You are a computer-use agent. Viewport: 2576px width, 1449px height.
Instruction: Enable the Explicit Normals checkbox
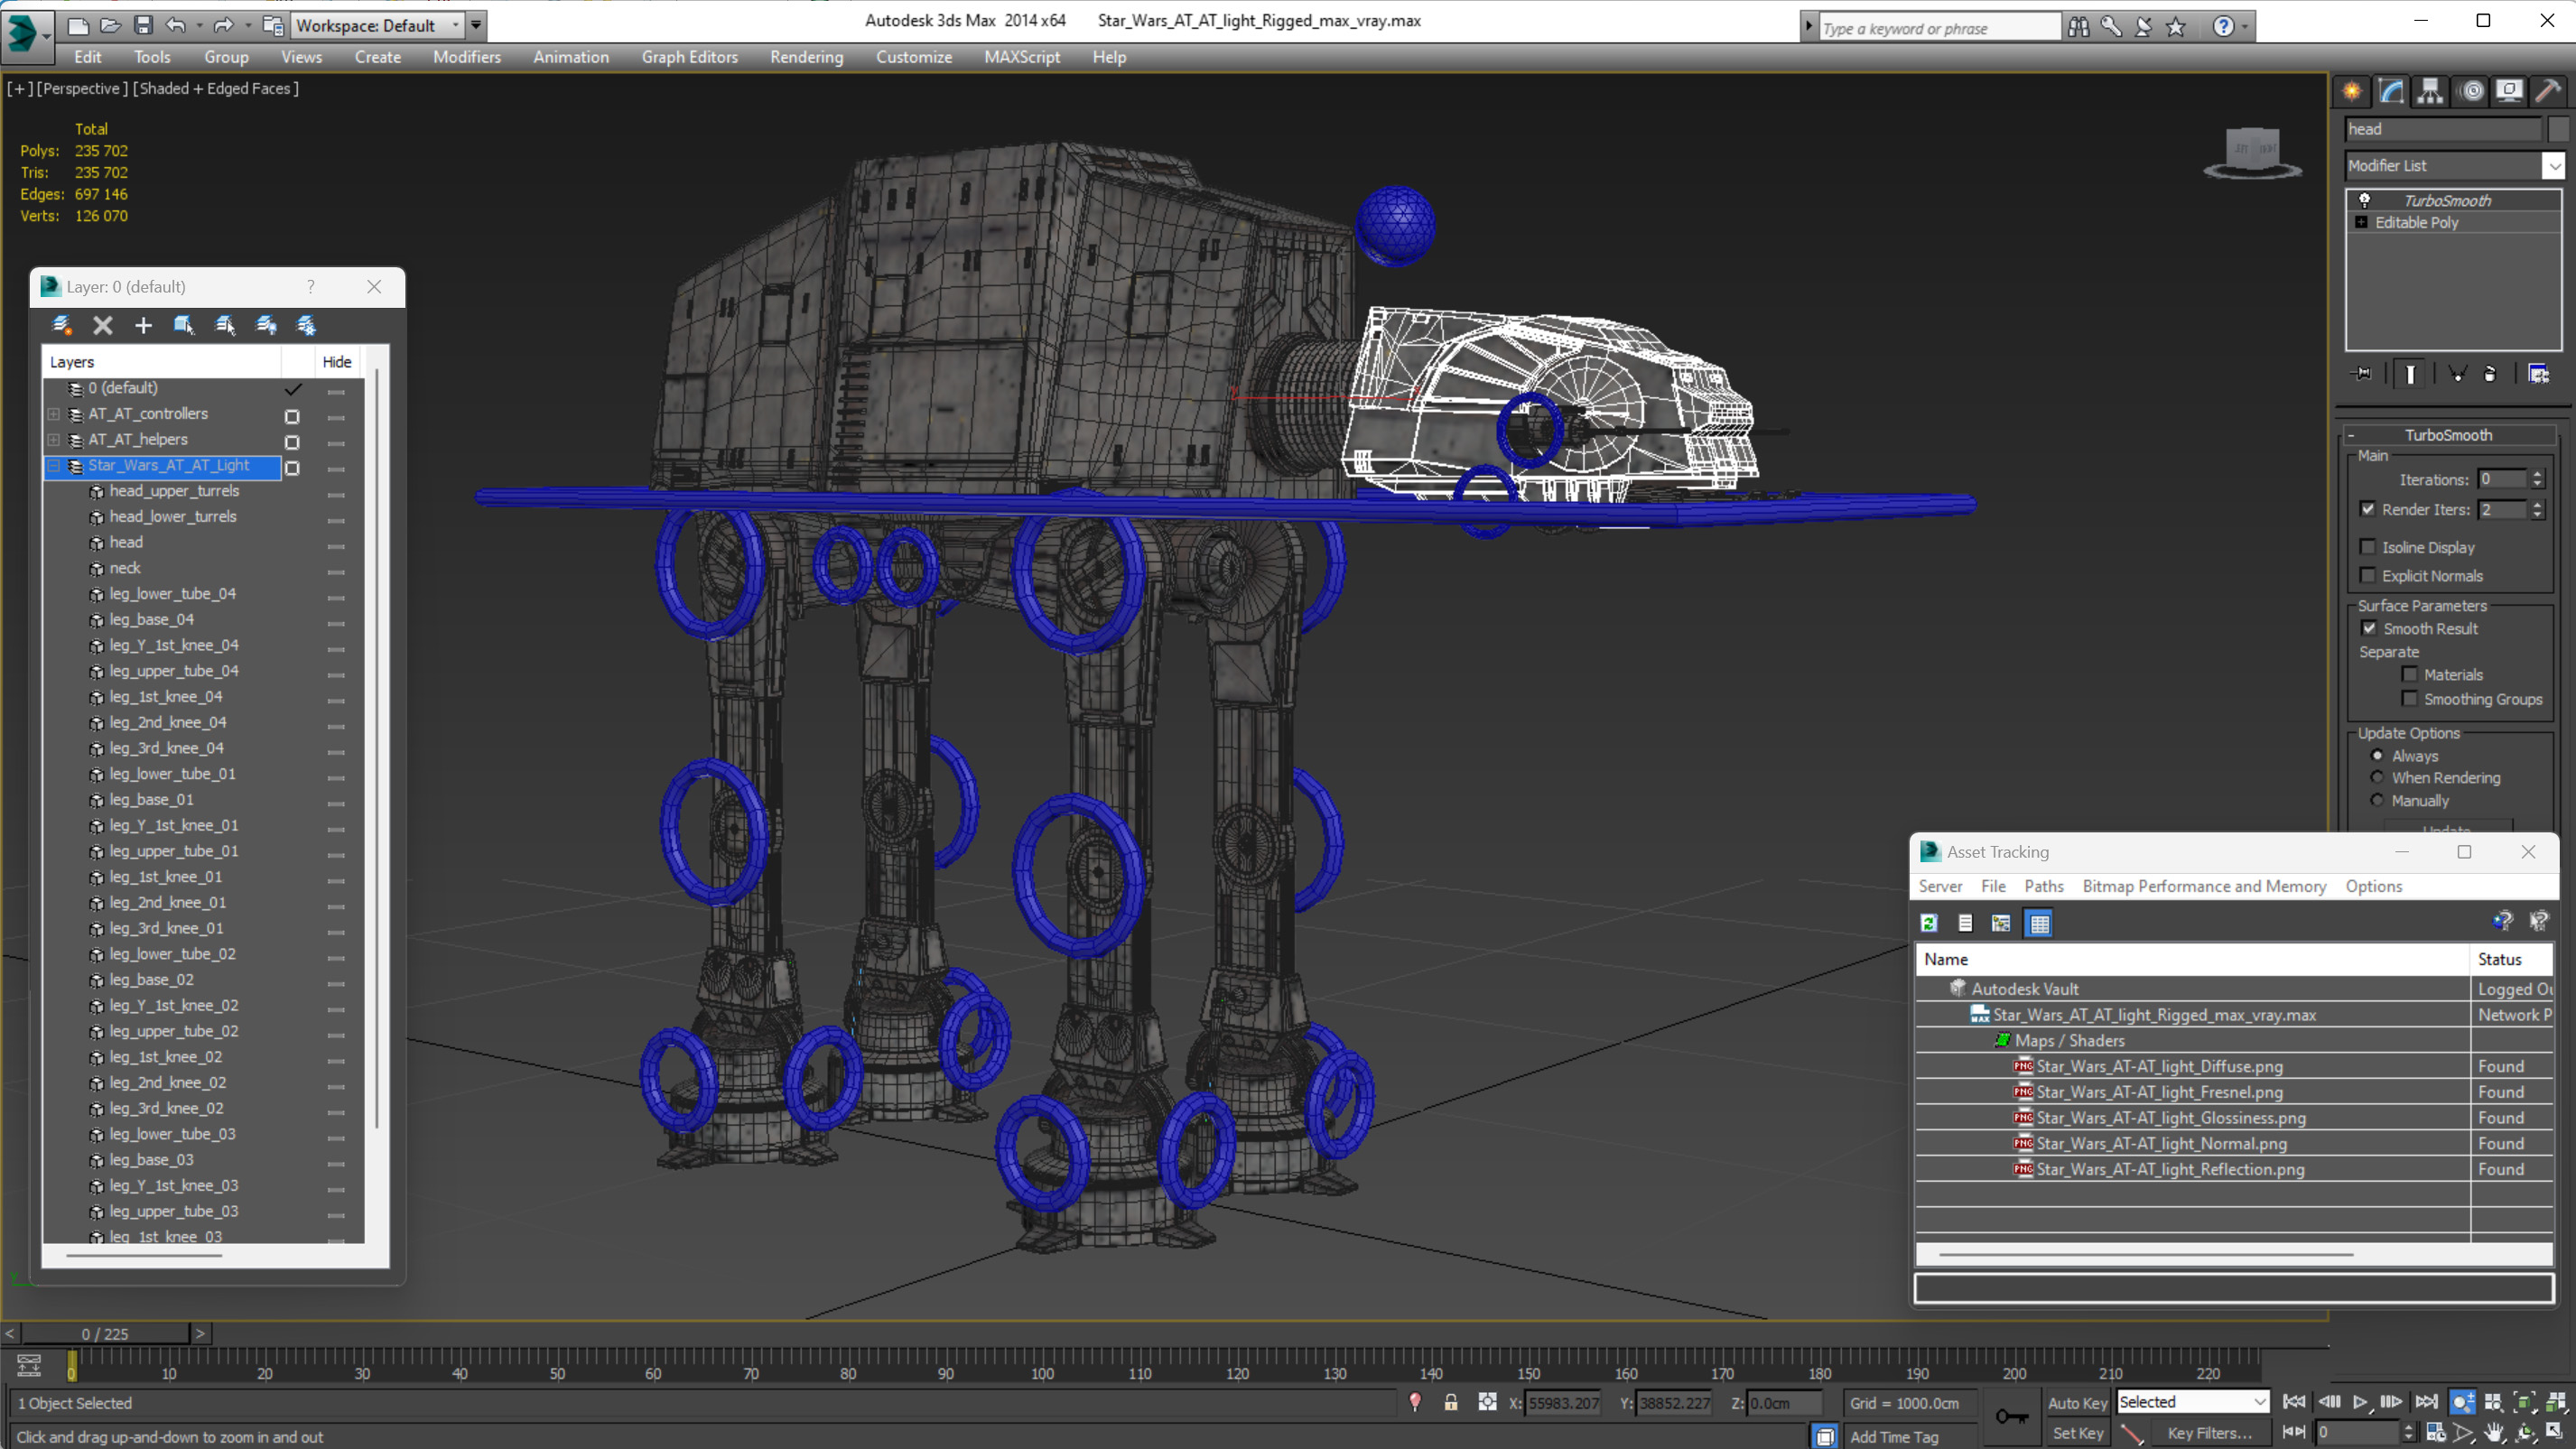(2368, 575)
